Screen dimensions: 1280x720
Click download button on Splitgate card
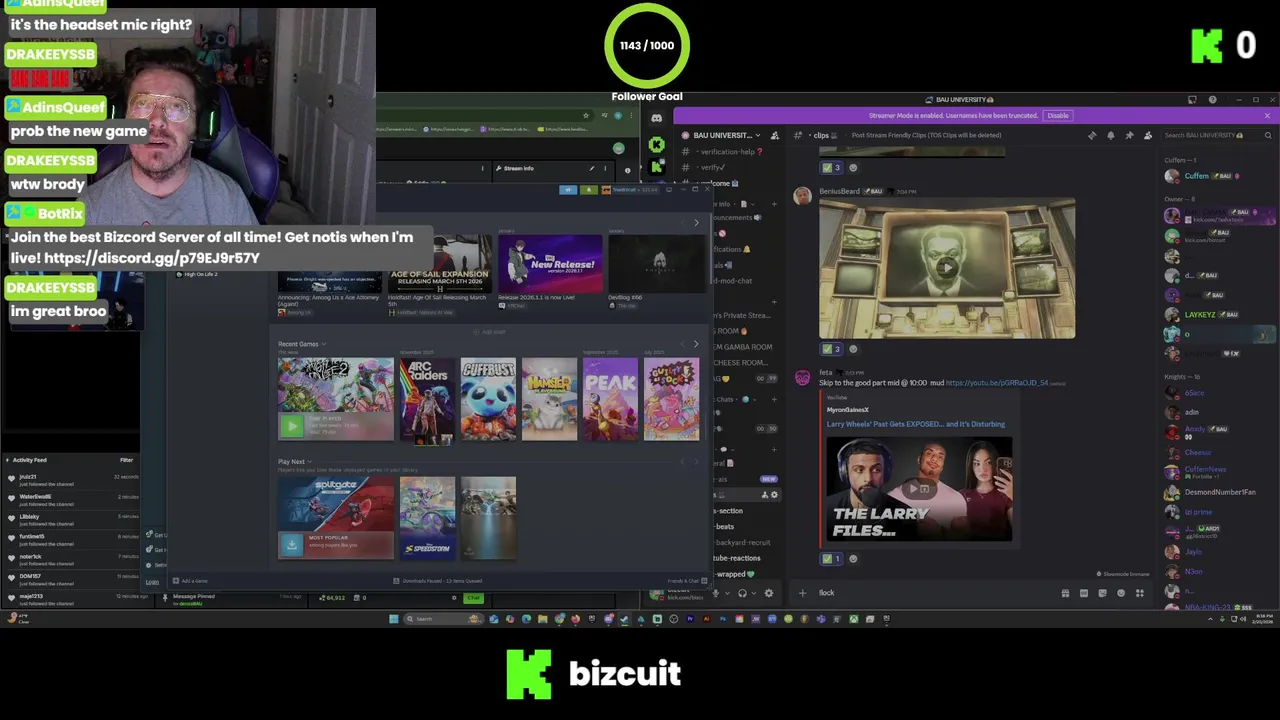click(x=291, y=545)
